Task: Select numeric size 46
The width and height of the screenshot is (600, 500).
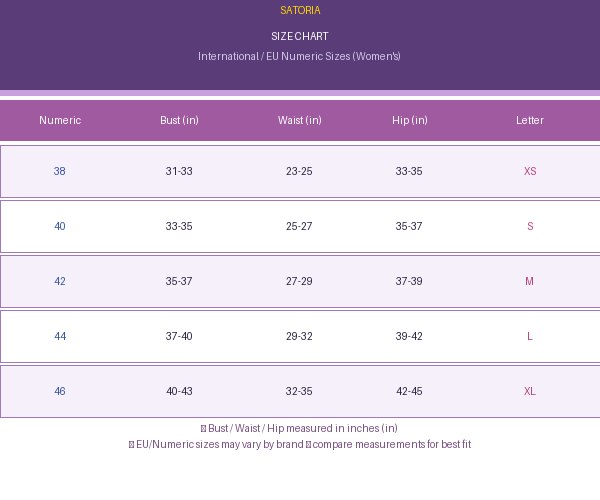Action: [60, 391]
